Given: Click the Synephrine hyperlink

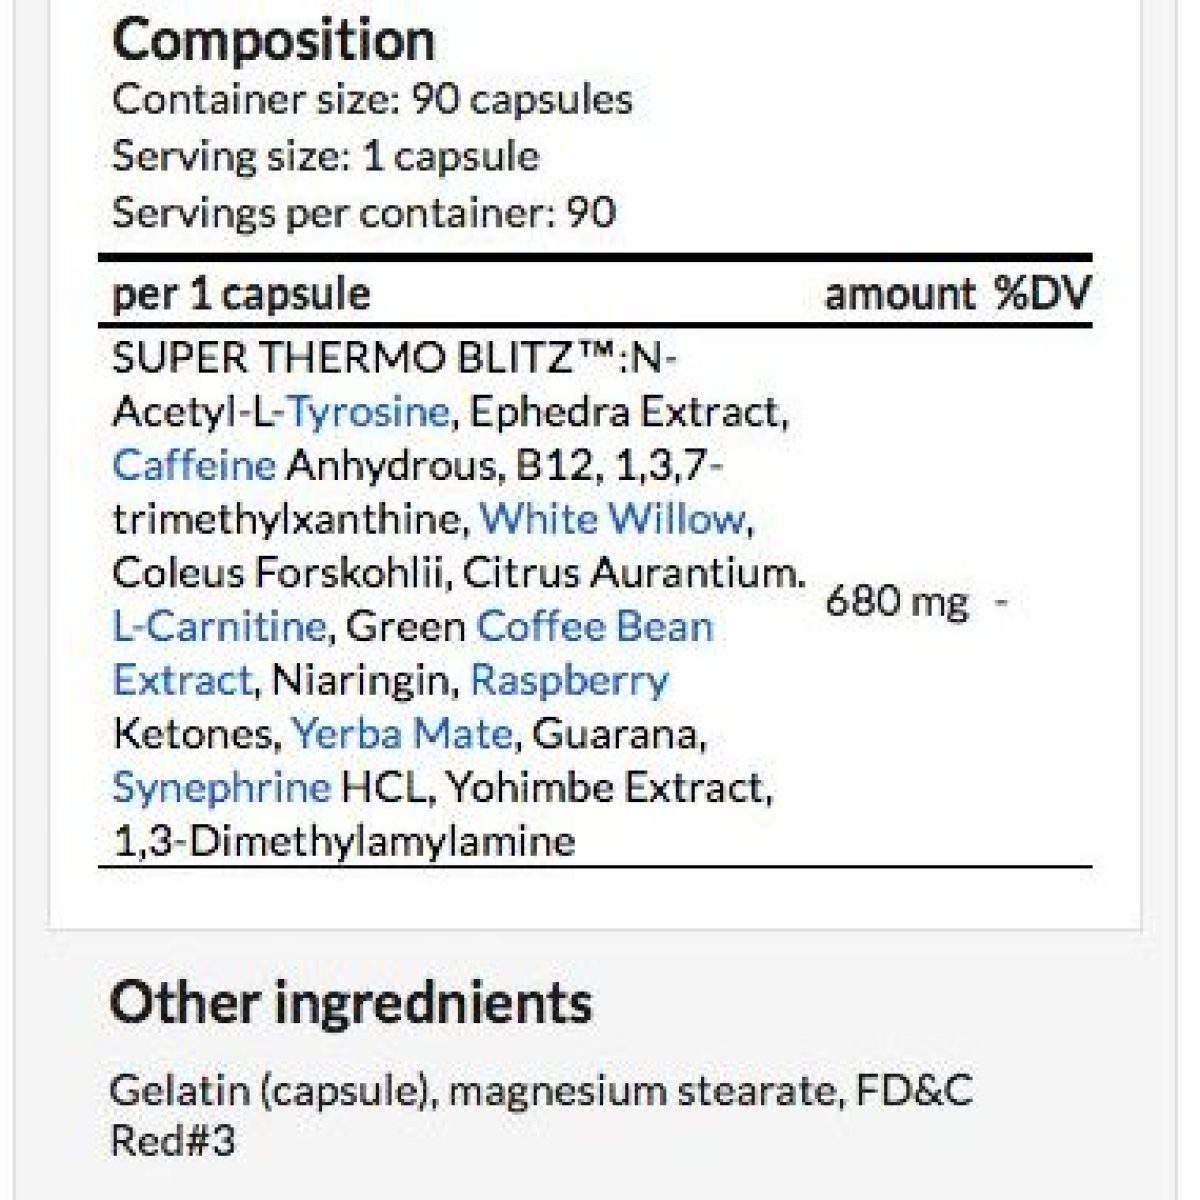Looking at the screenshot, I should [x=221, y=789].
